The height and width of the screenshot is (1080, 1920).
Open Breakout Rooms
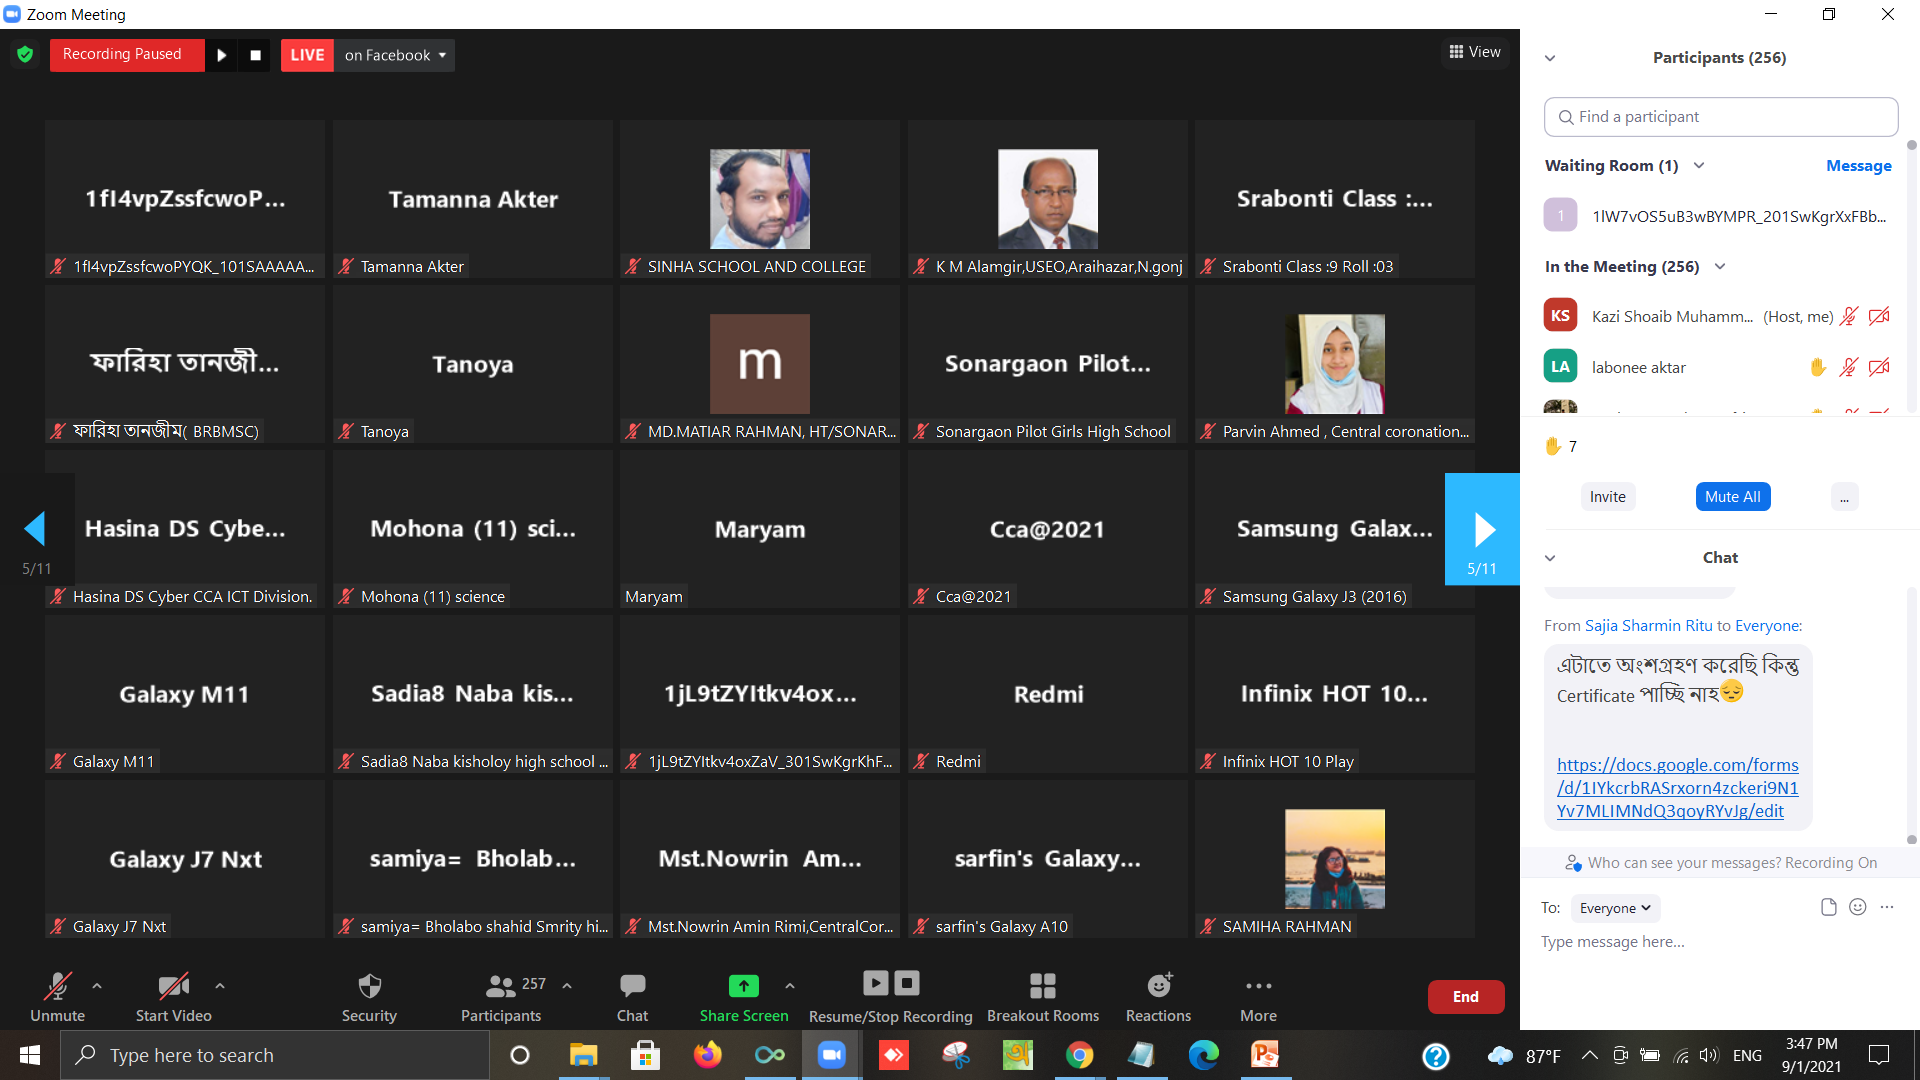[x=1043, y=997]
